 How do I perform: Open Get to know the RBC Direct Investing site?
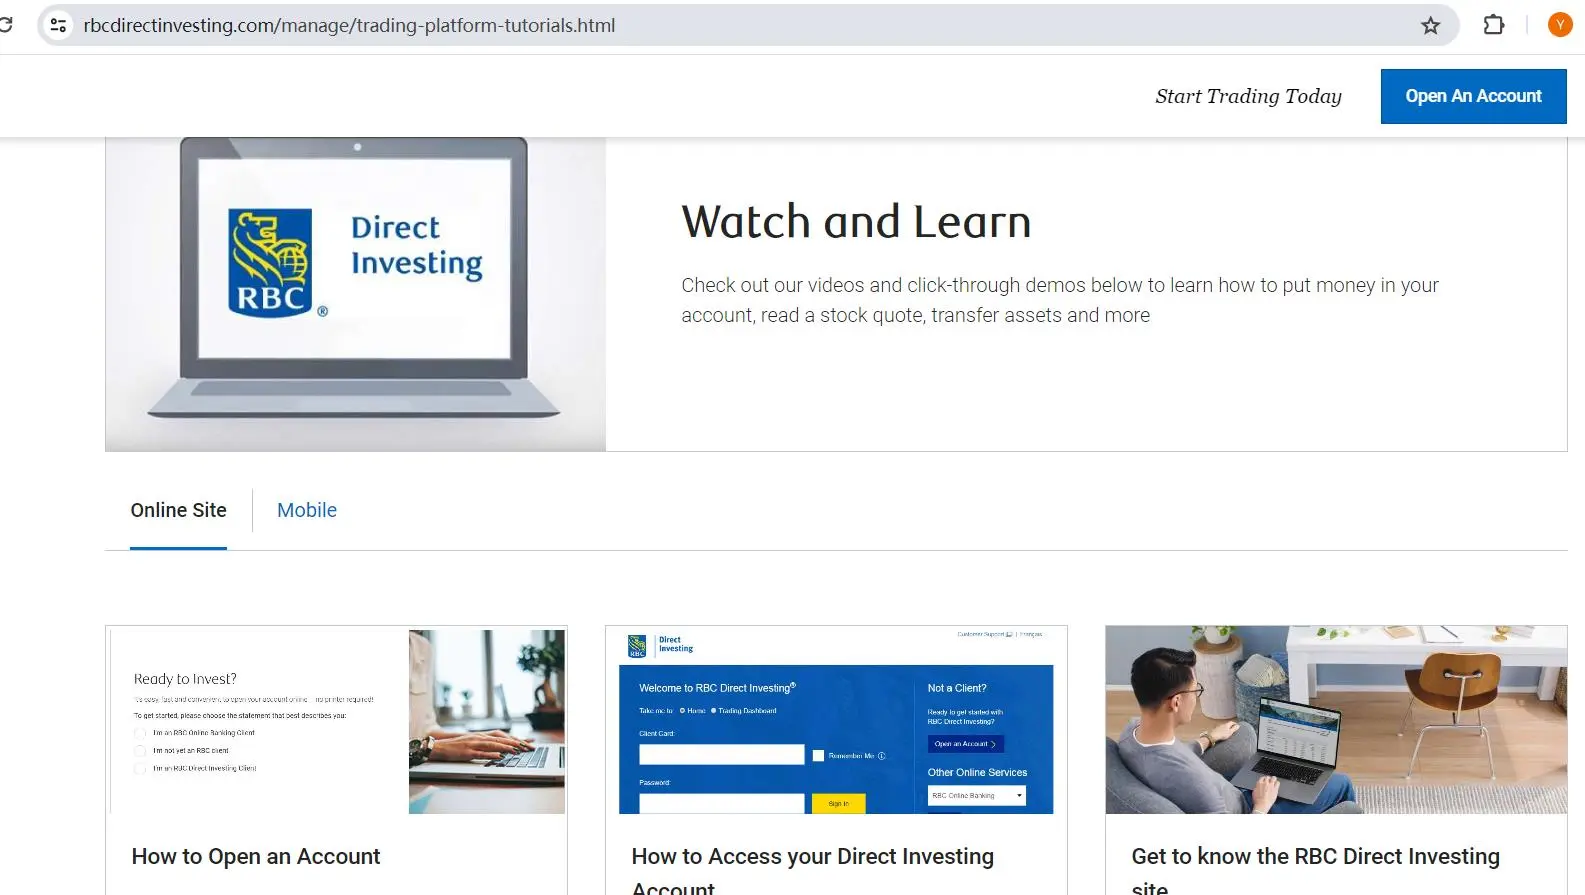pos(1316,870)
